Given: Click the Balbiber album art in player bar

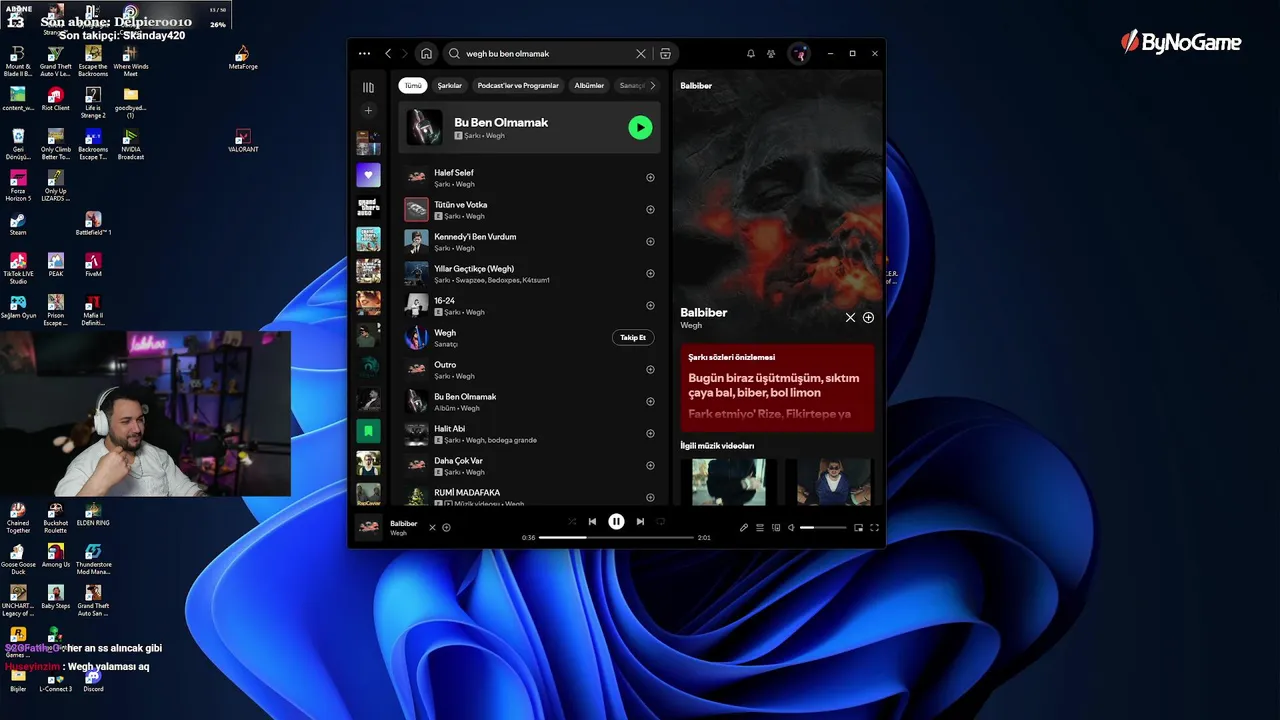Looking at the screenshot, I should 369,528.
